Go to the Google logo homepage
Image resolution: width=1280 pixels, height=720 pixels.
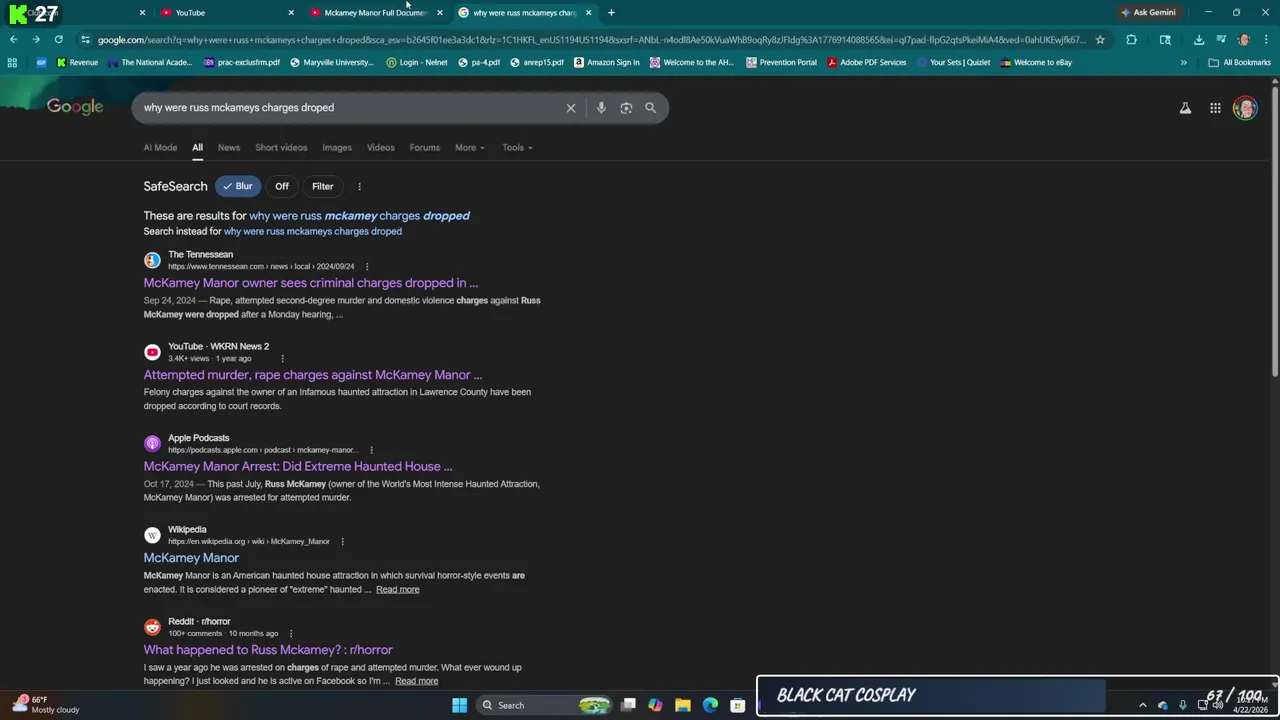[75, 107]
